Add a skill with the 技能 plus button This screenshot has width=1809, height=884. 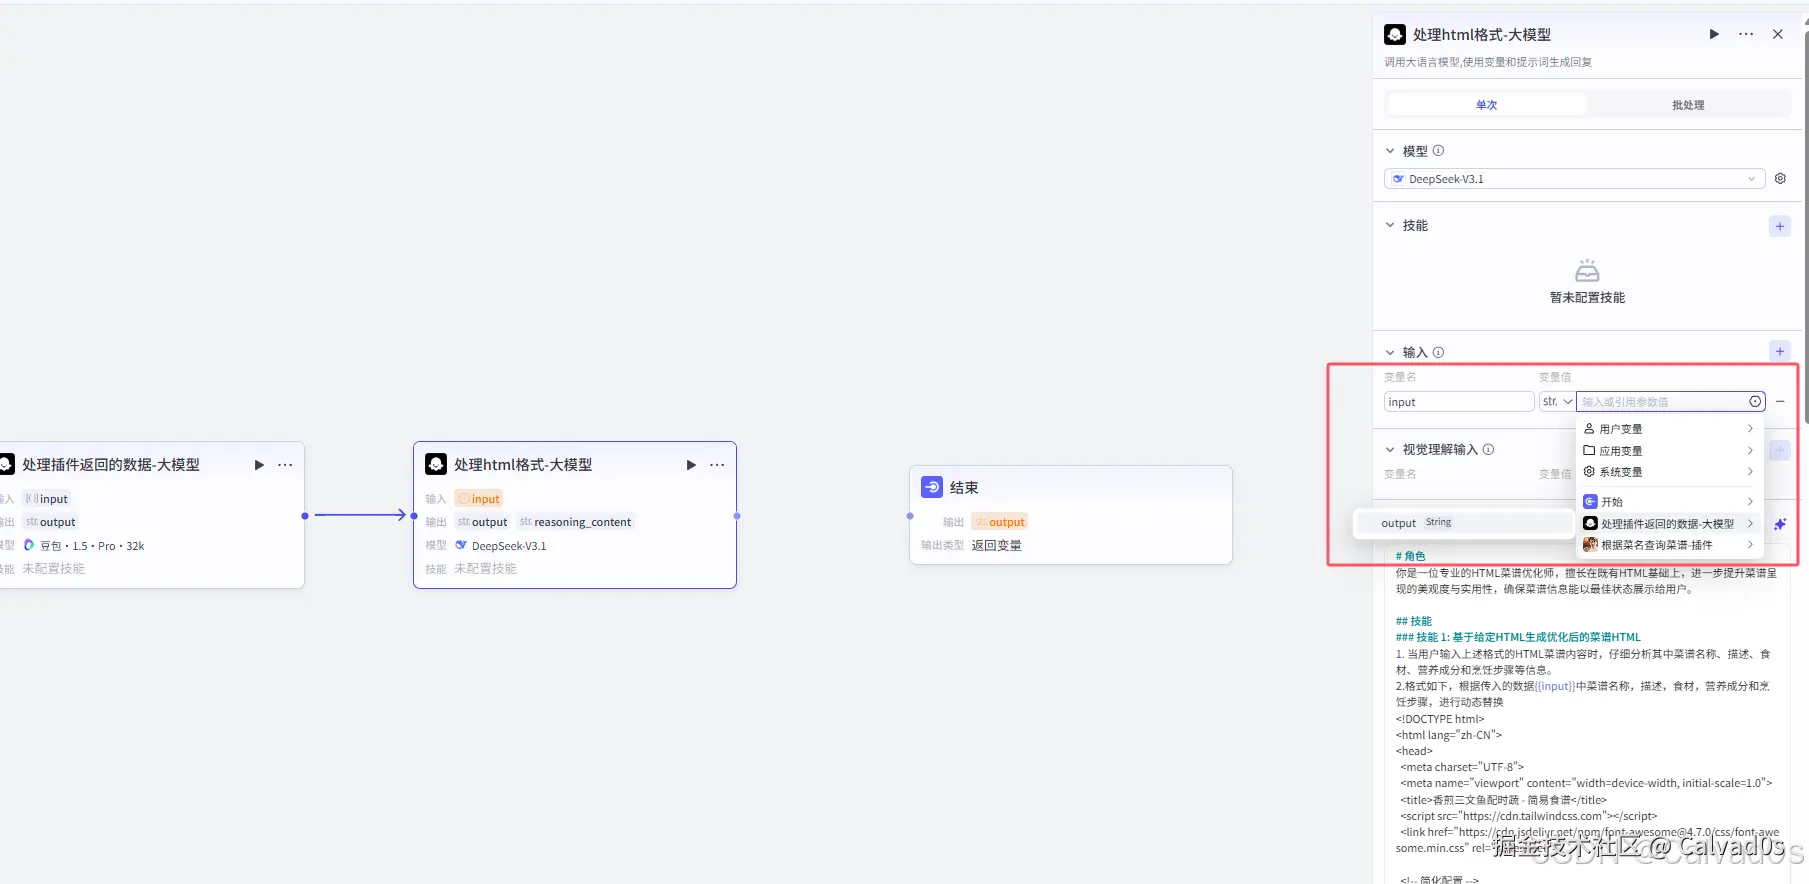1780,226
